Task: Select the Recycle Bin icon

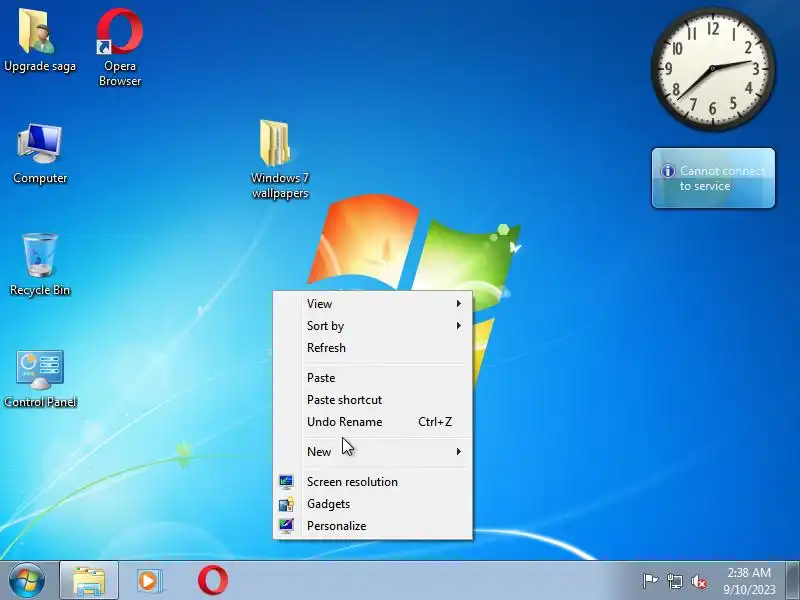Action: (40, 265)
